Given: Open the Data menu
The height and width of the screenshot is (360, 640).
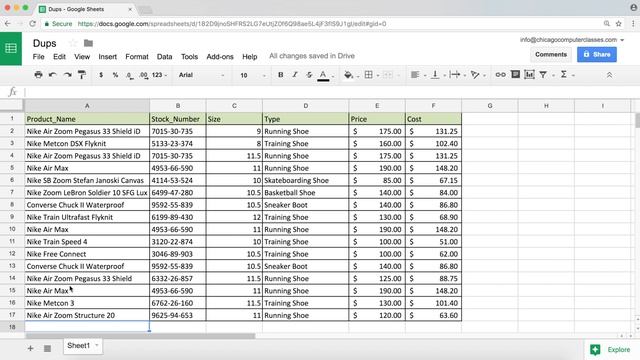Looking at the screenshot, I should 164,57.
